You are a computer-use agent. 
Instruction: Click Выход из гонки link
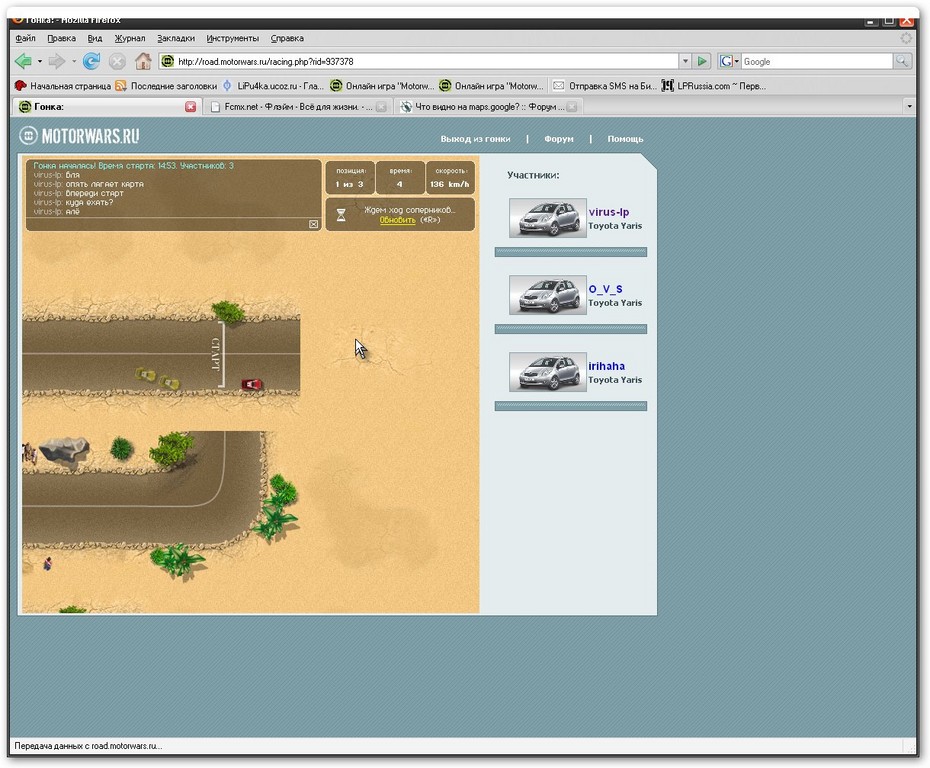coord(475,139)
